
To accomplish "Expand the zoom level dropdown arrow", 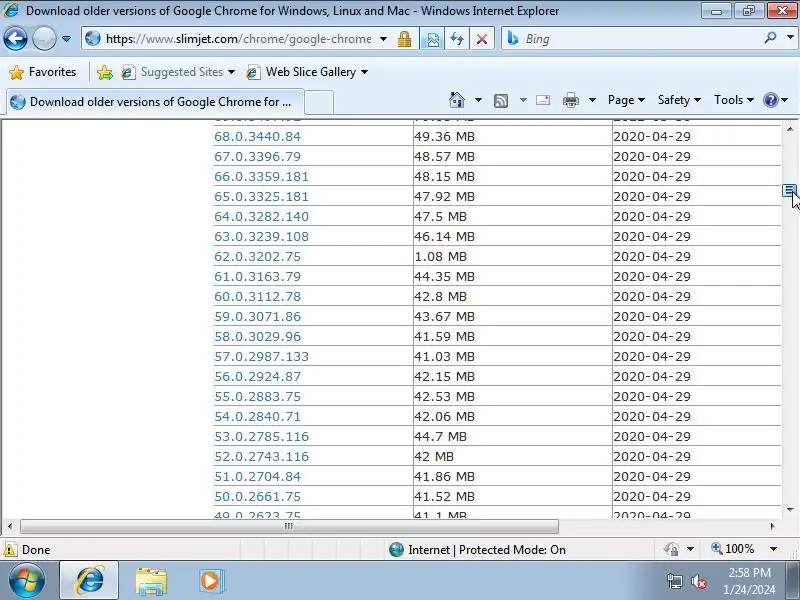I will tap(773, 549).
